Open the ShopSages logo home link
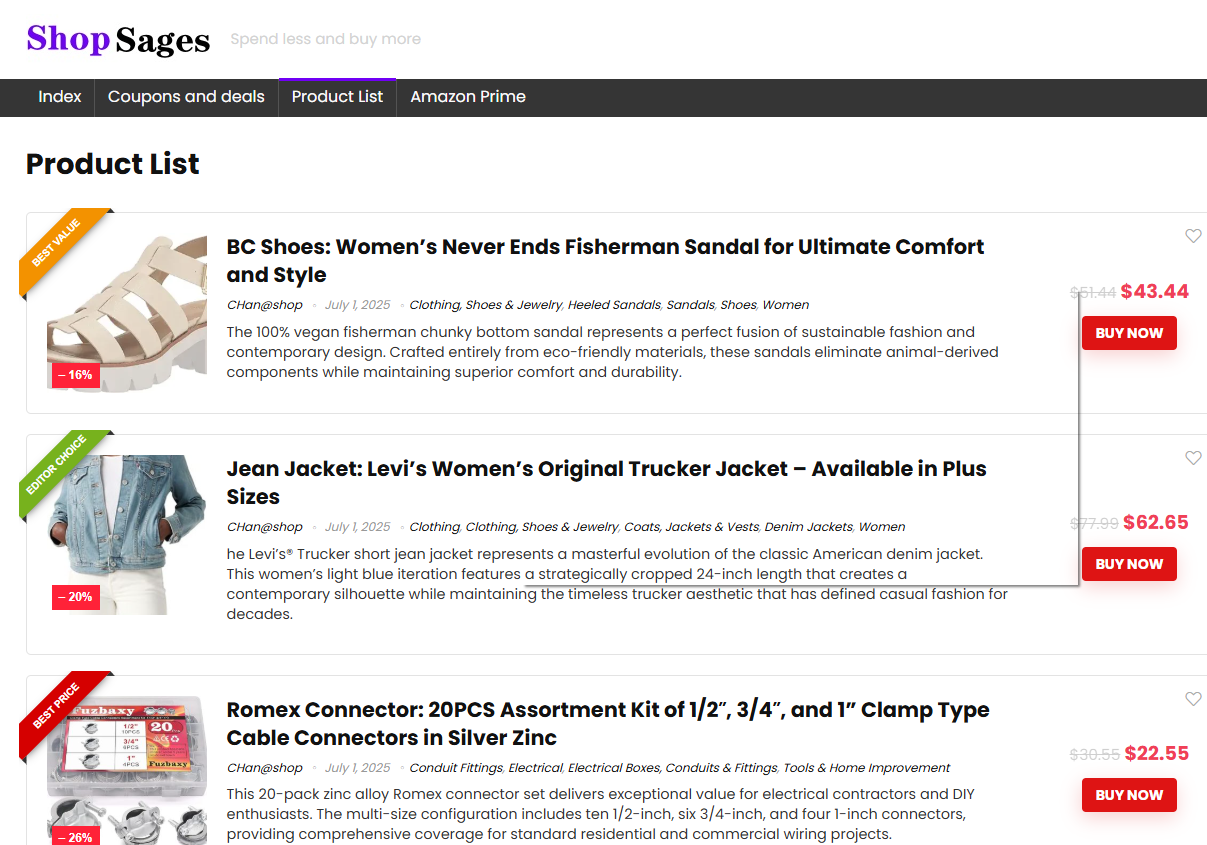The width and height of the screenshot is (1207, 845). (x=118, y=39)
